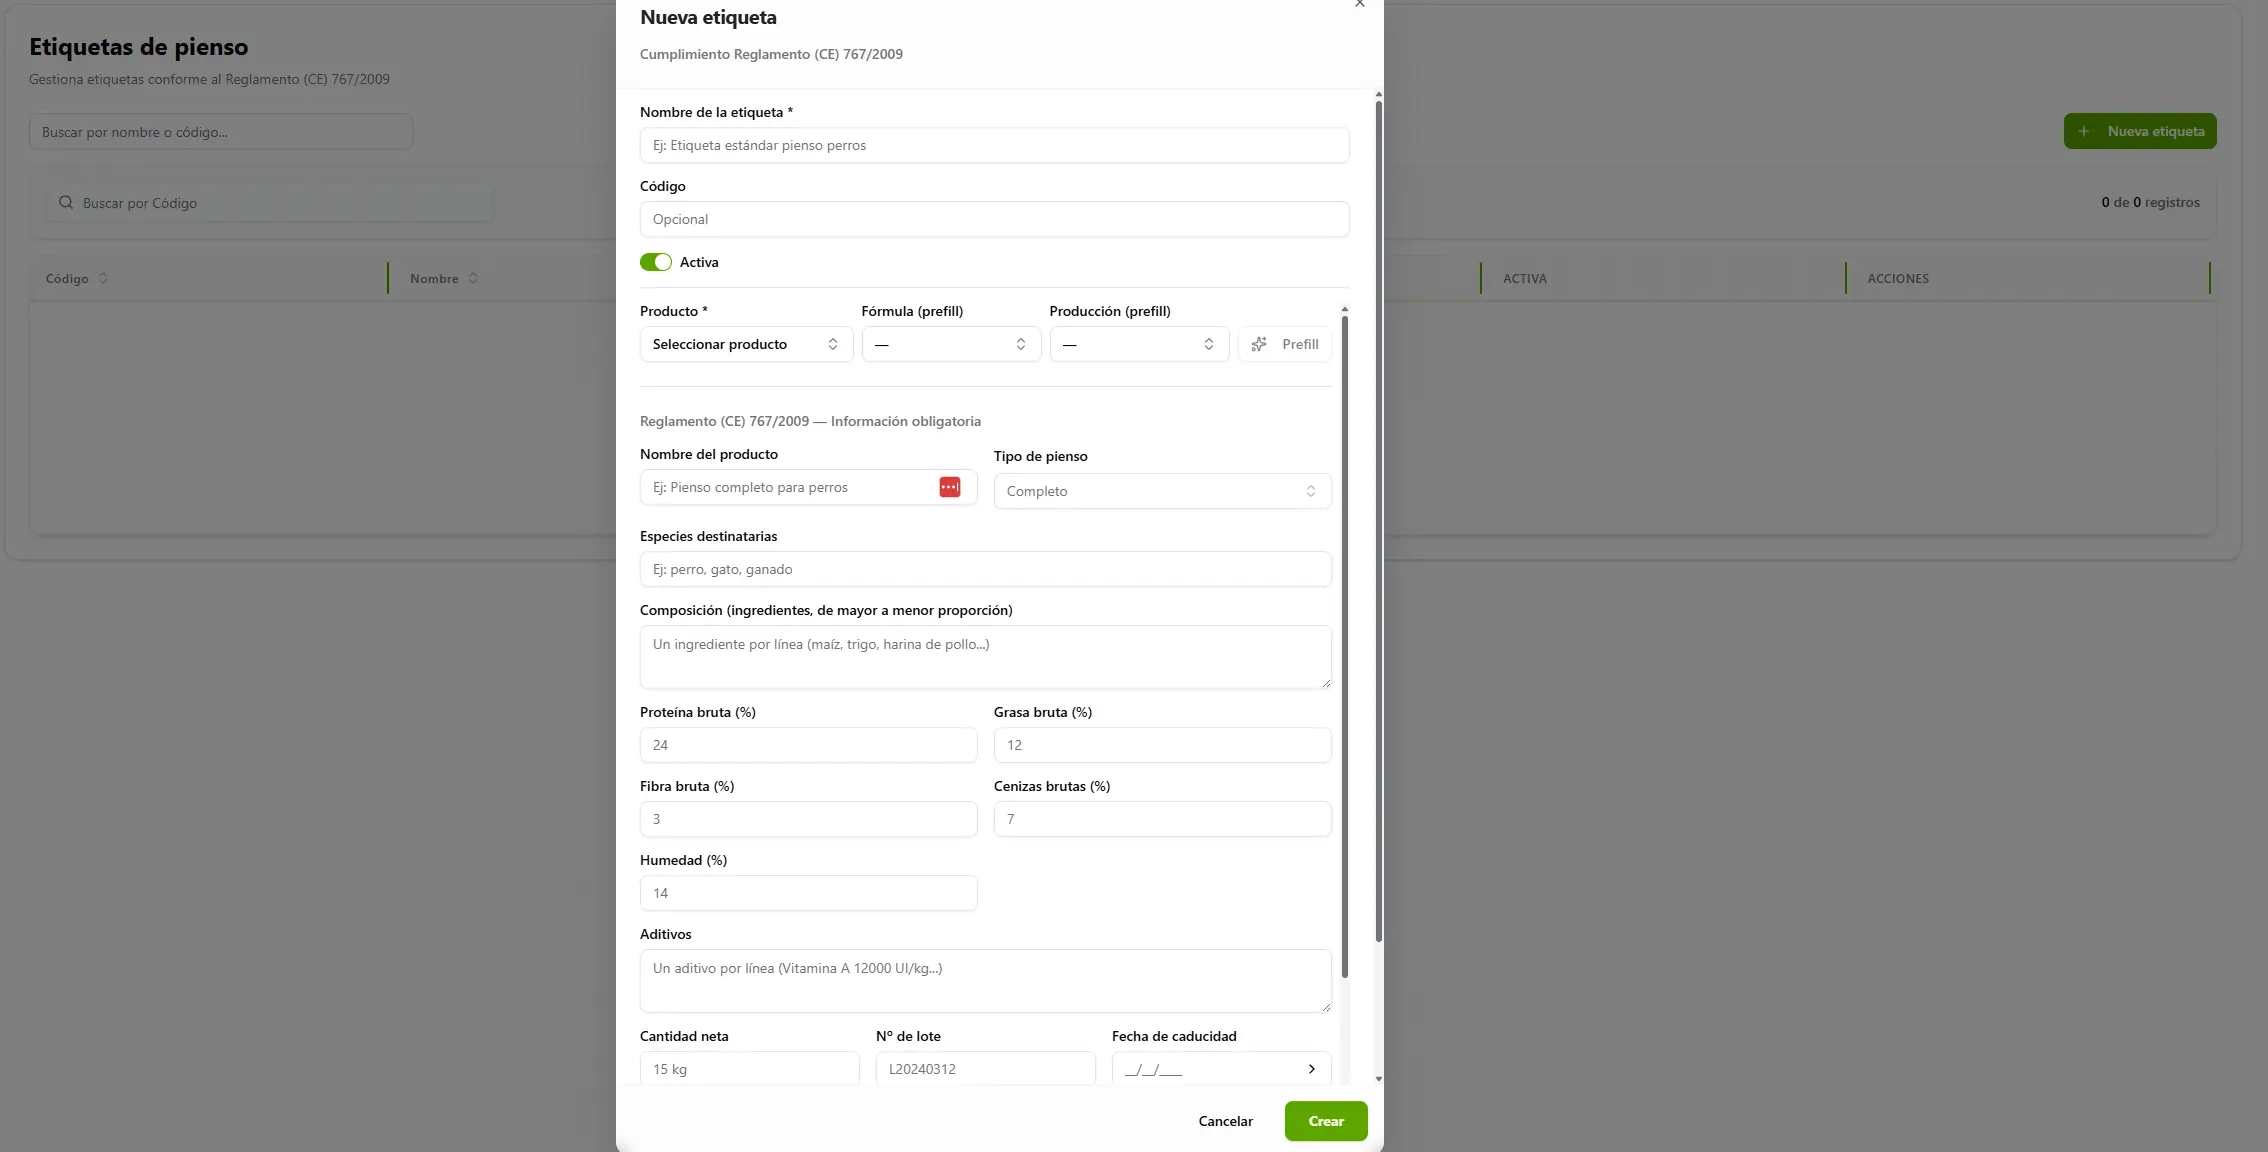Close the Nueva etiqueta dialog with X
Viewport: 2268px width, 1152px height.
tap(1359, 4)
